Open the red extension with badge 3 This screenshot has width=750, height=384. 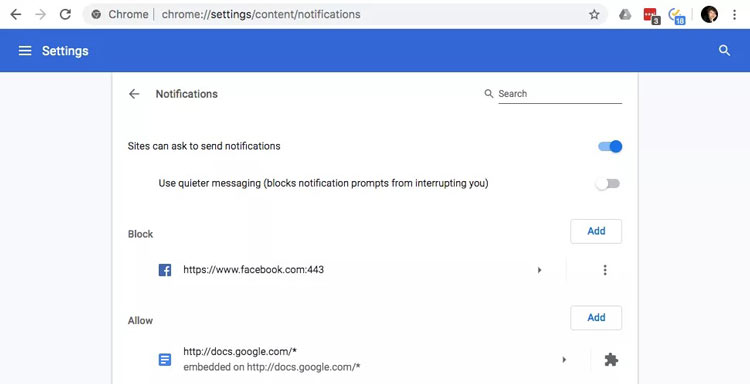pos(651,16)
